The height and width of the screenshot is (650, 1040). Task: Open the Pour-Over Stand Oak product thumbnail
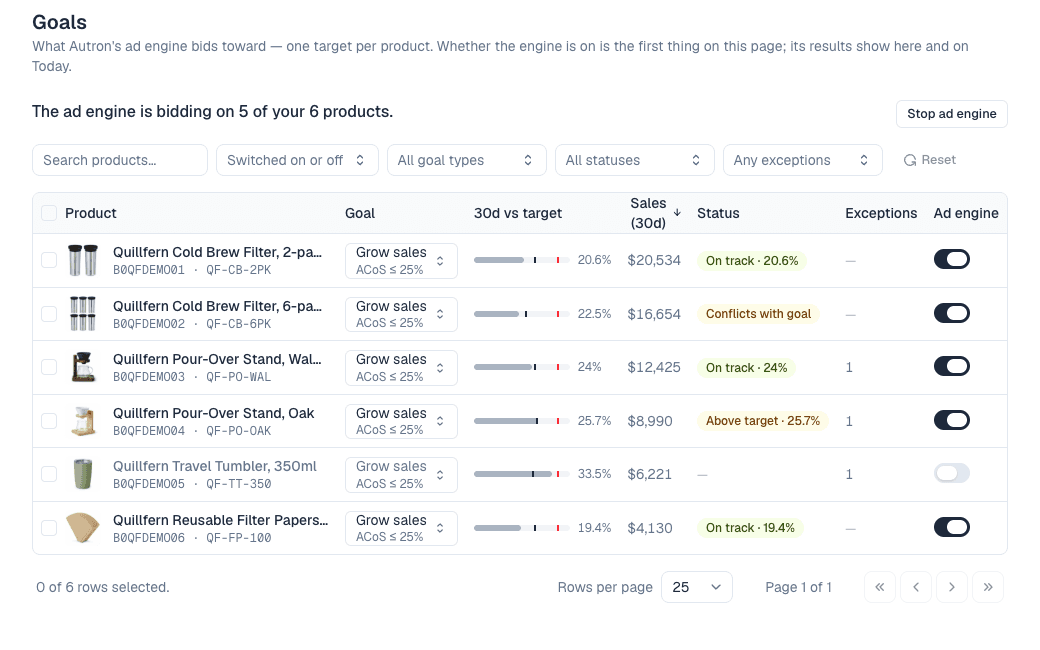click(83, 421)
